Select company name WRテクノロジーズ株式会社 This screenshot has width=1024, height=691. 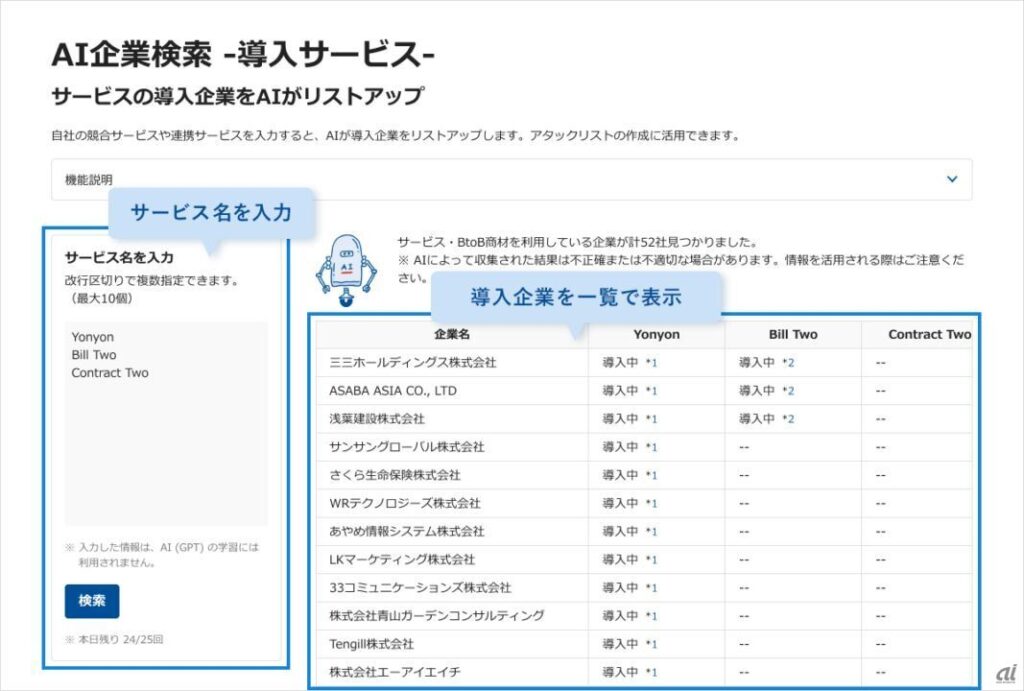click(405, 503)
